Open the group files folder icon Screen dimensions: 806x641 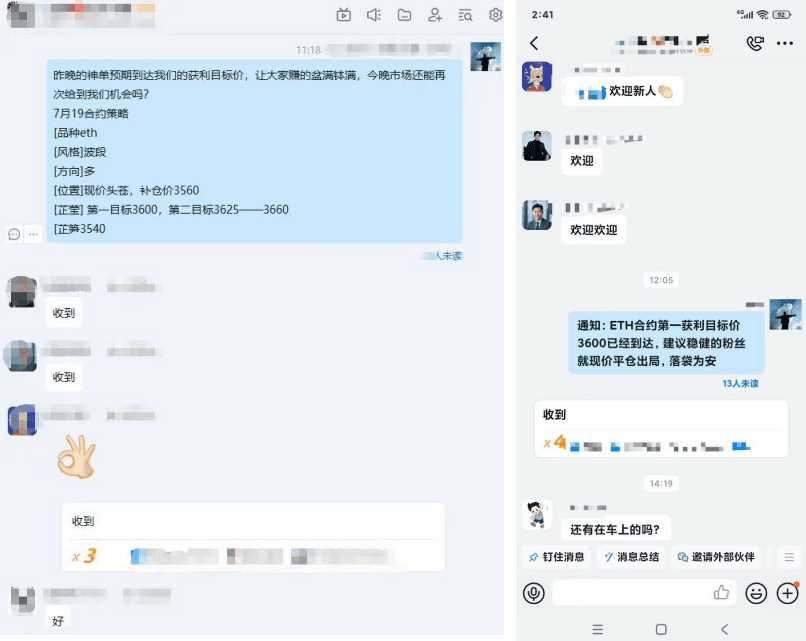coord(405,15)
